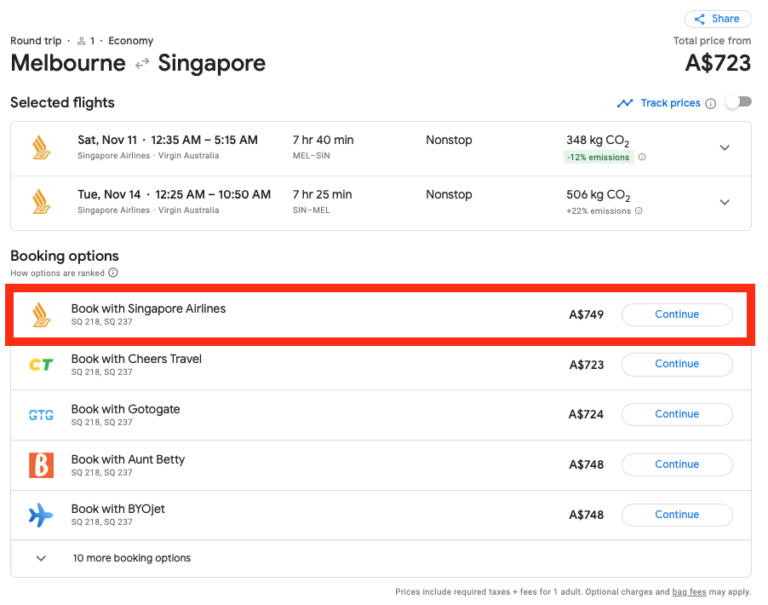The image size is (768, 605).
Task: Click Continue for BYOjet booking
Action: click(677, 515)
